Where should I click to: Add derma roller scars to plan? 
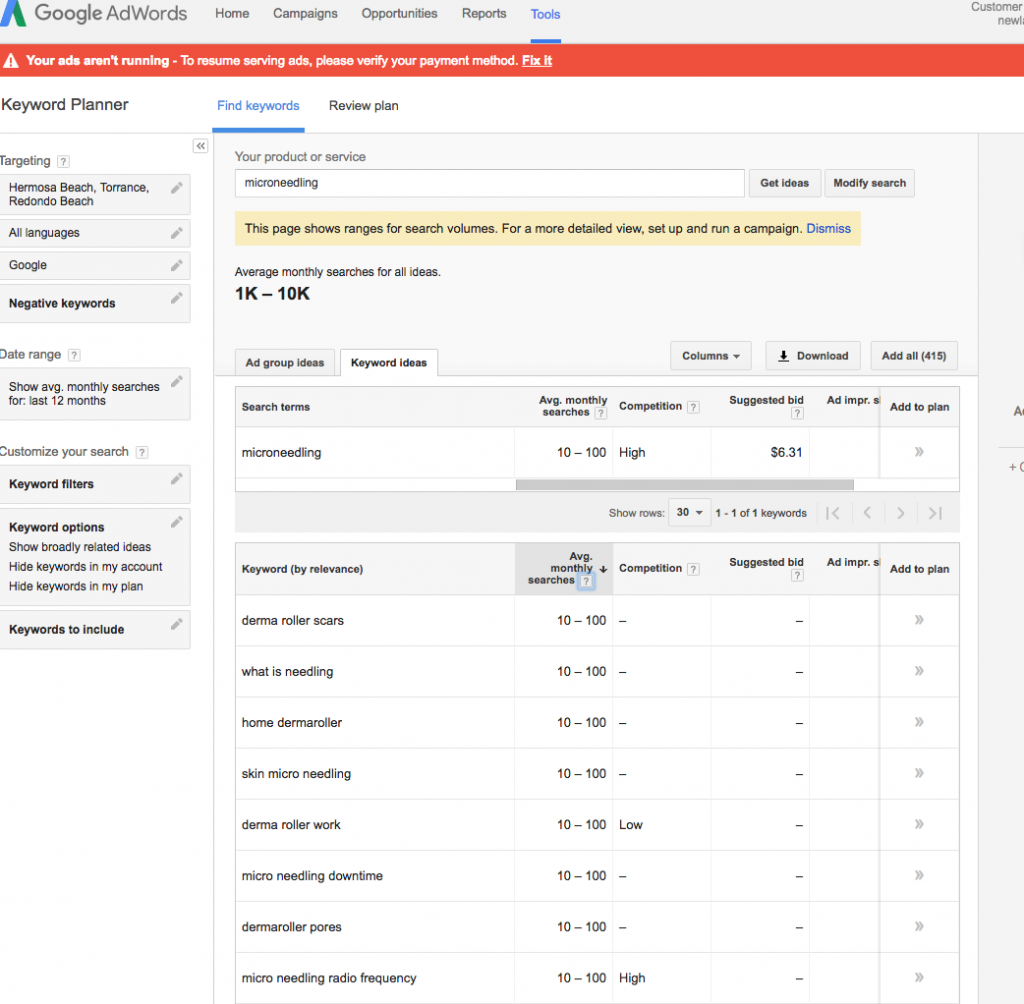919,620
